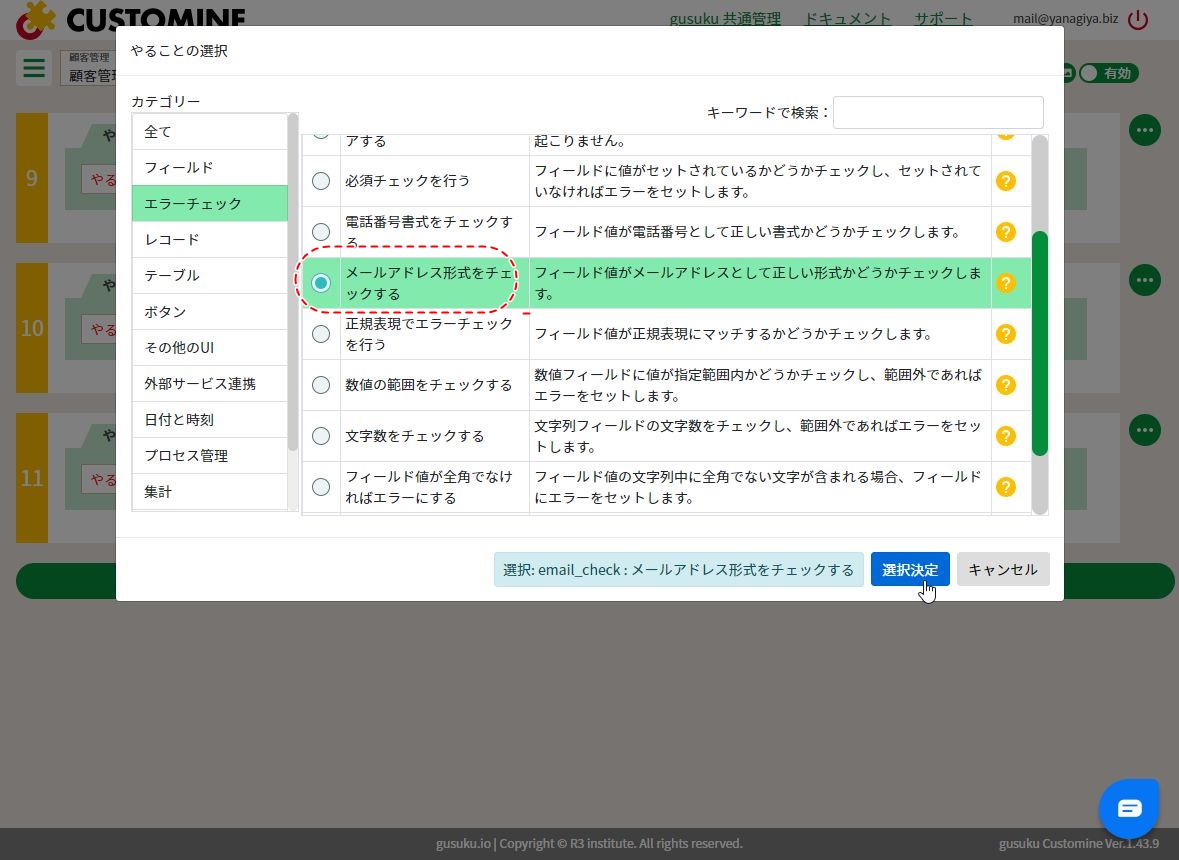Open help for メールアドレス形式をチェックする
The height and width of the screenshot is (860, 1179).
pyautogui.click(x=1005, y=283)
